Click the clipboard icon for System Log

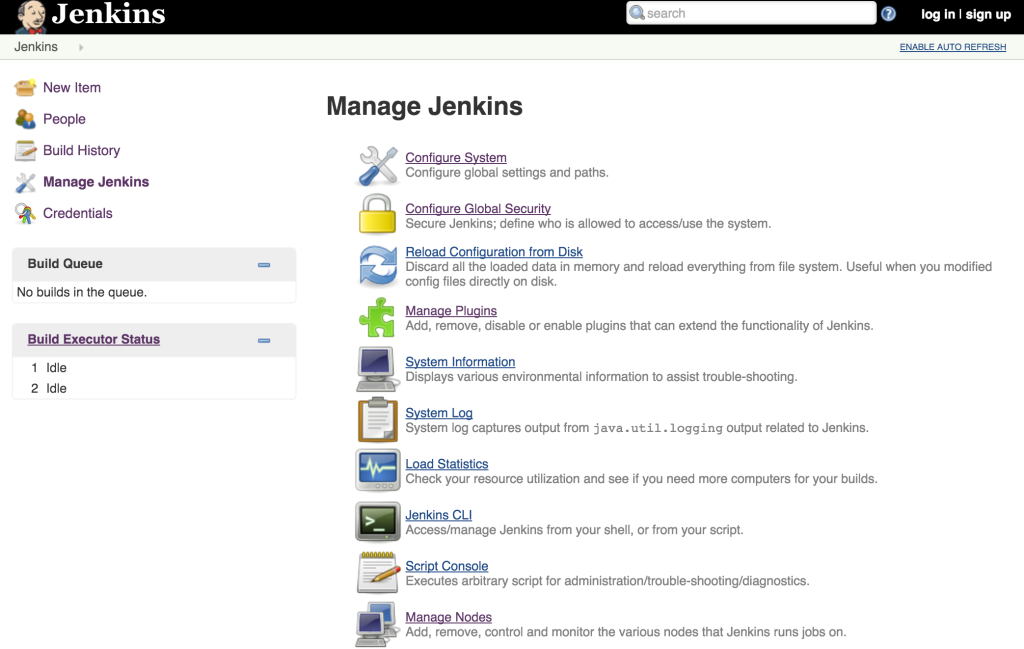point(377,419)
